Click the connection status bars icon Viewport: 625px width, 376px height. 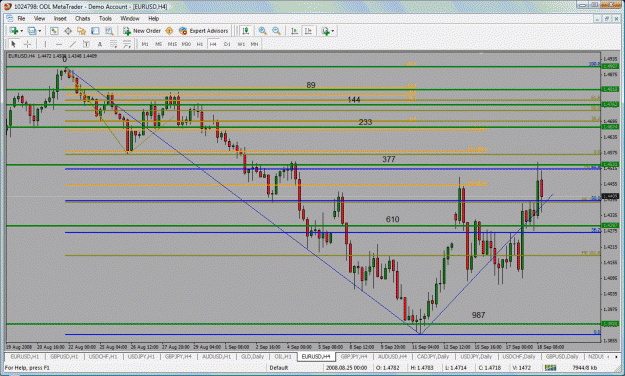tap(550, 368)
